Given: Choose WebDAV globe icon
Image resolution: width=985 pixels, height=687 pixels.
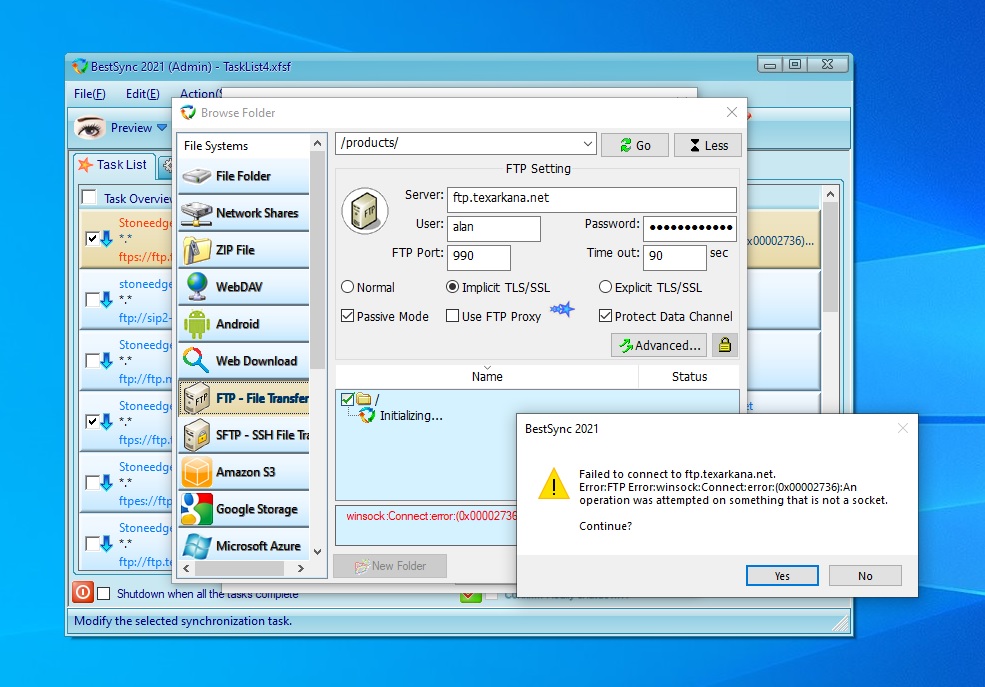Looking at the screenshot, I should pos(197,286).
